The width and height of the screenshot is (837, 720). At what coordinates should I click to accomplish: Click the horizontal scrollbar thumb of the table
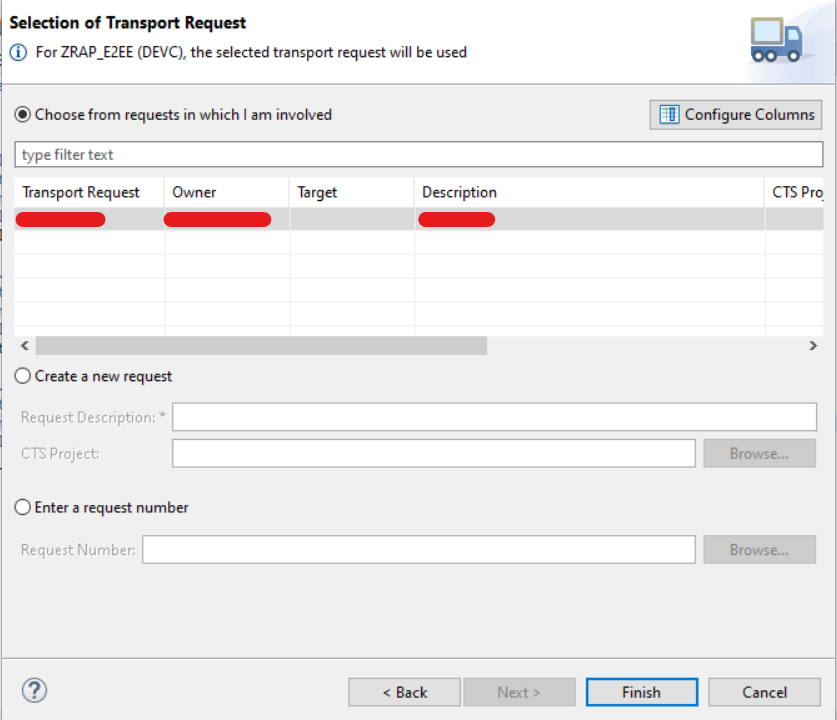click(260, 346)
